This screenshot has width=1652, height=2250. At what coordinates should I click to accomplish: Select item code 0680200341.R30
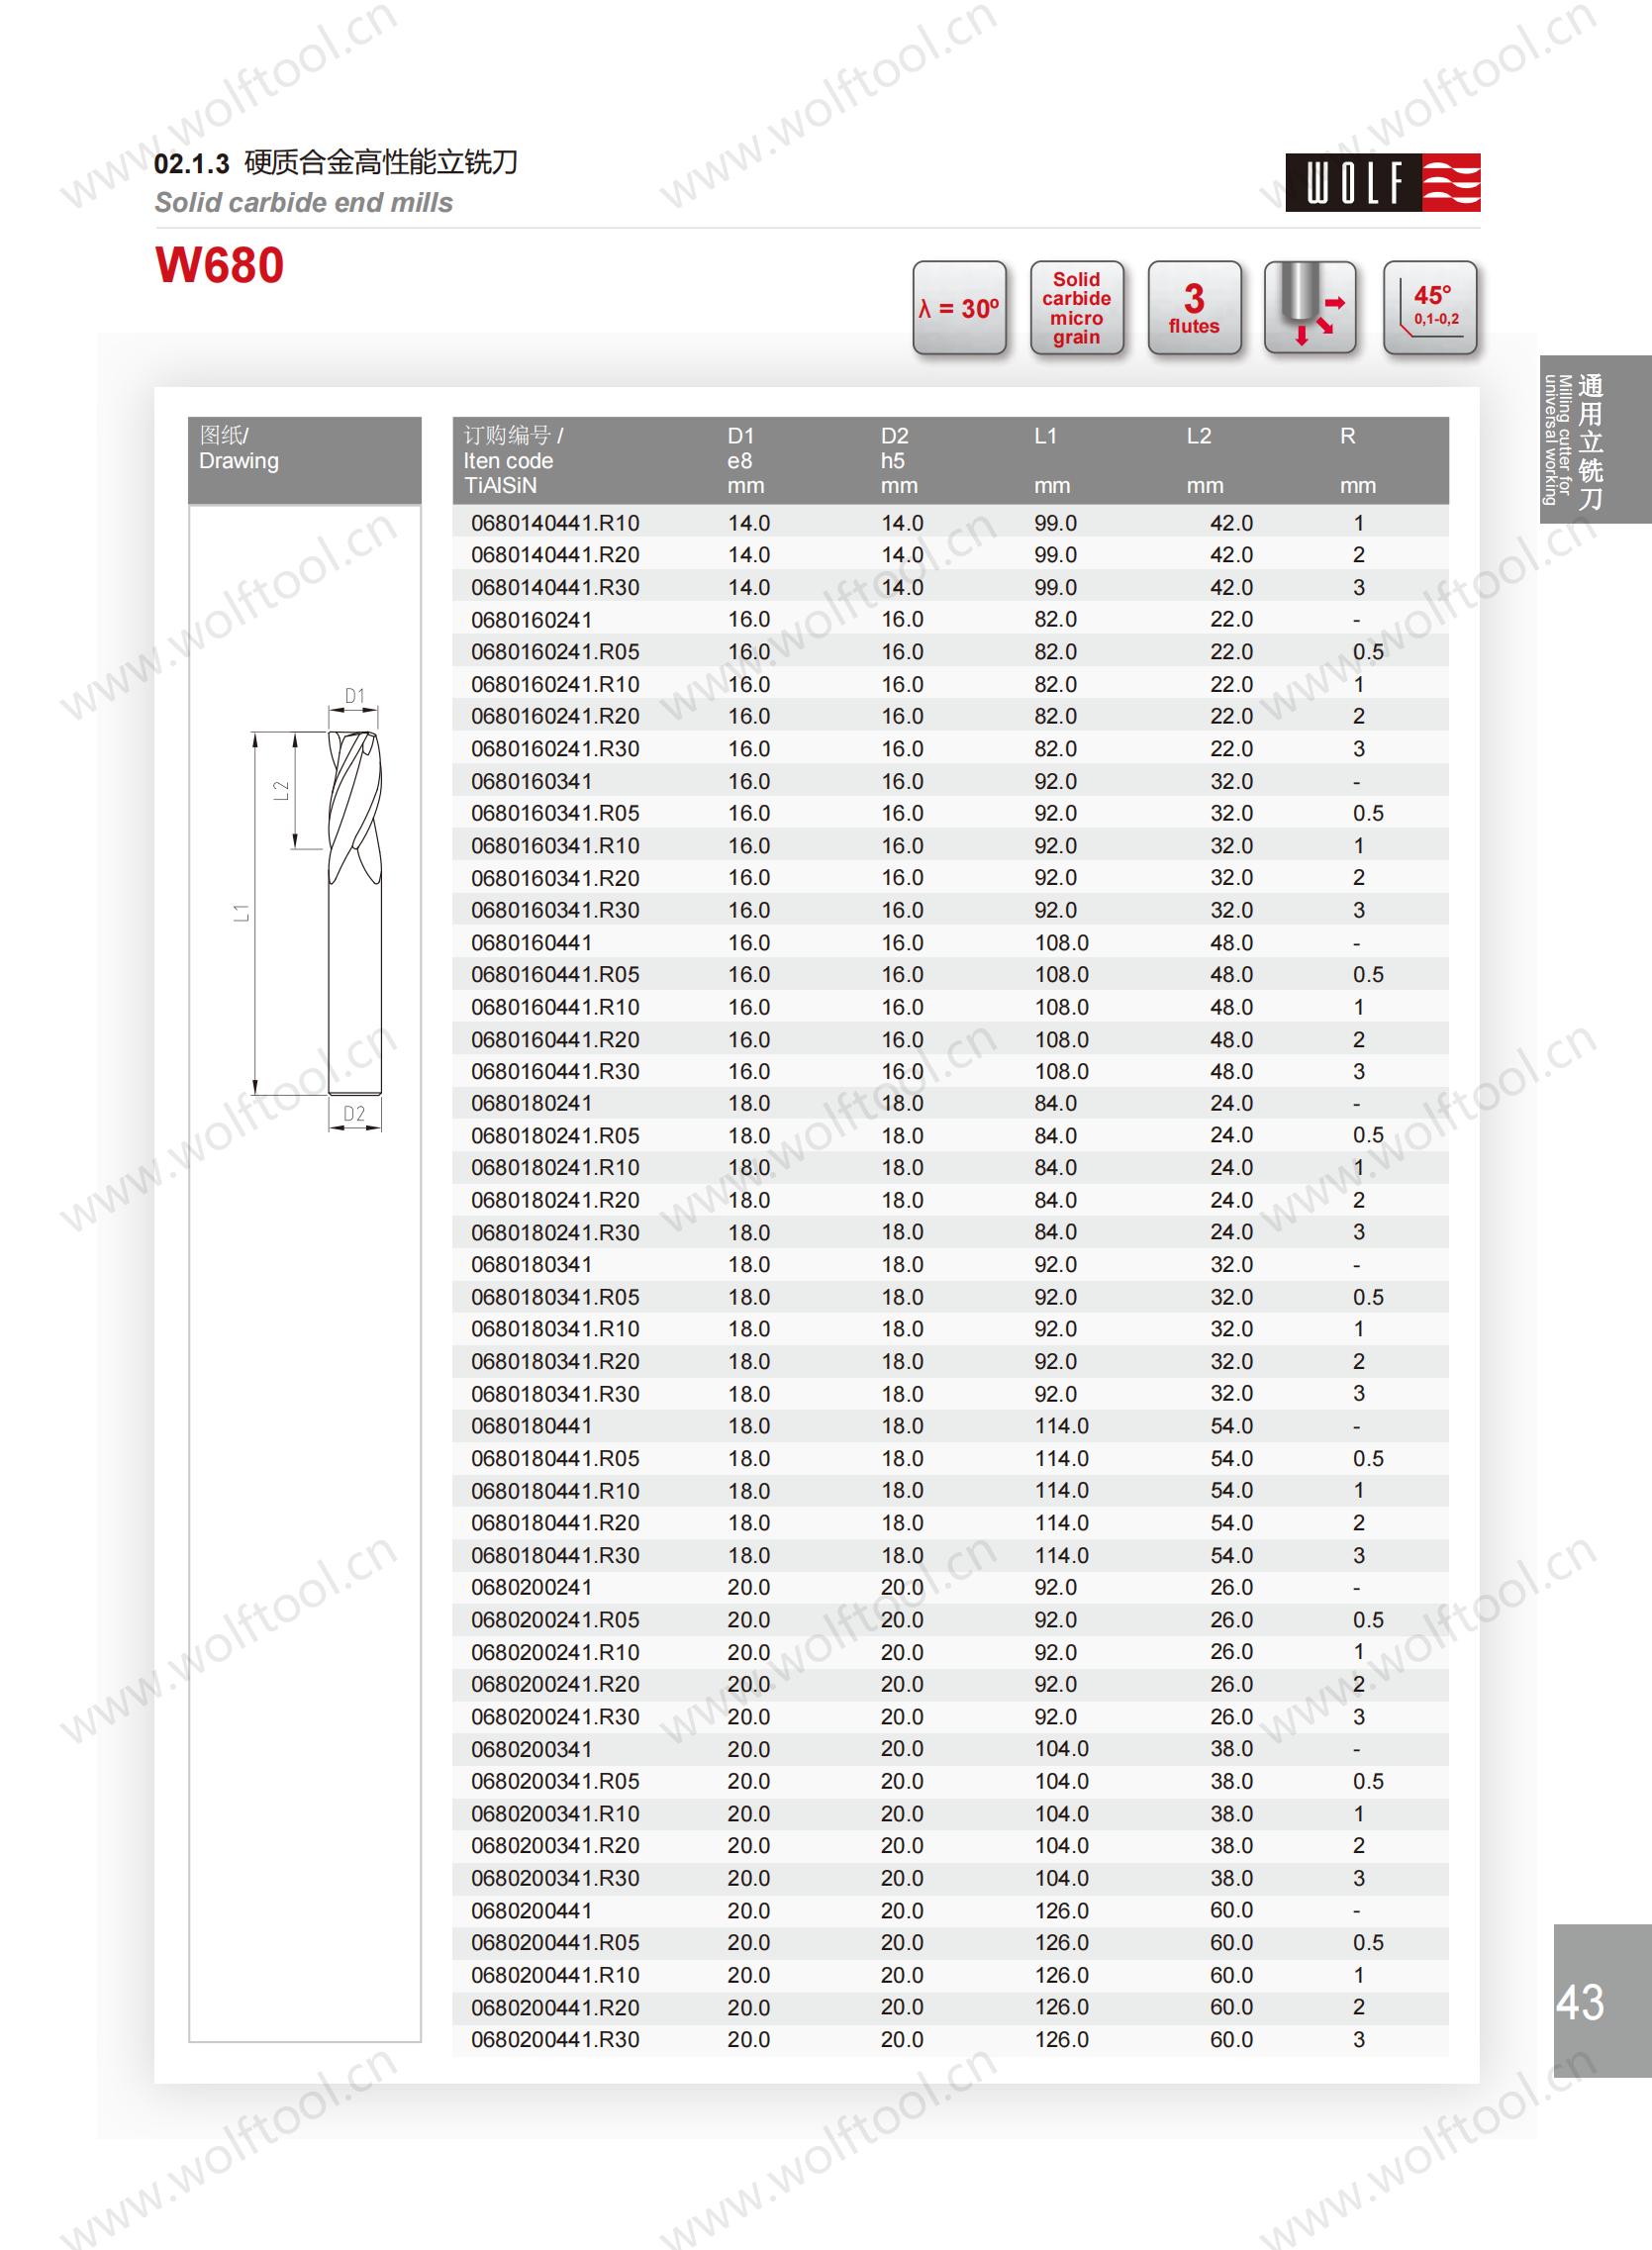point(555,1878)
